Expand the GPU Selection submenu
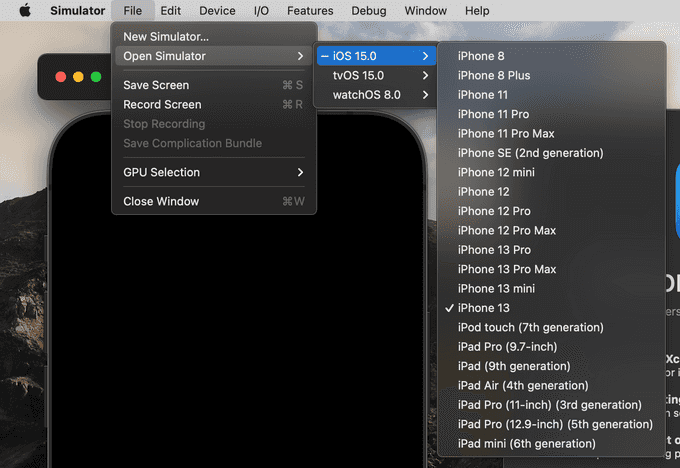The width and height of the screenshot is (680, 468). (x=214, y=172)
